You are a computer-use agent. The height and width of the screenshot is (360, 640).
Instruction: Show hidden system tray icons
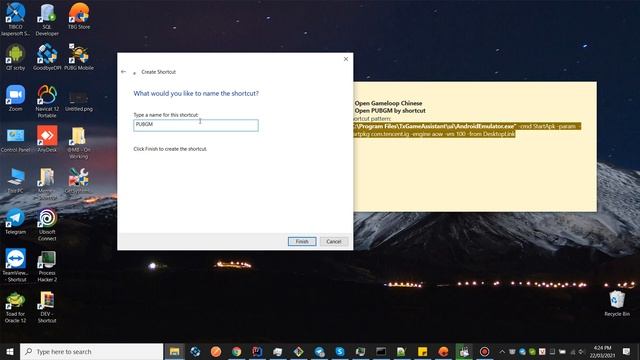coord(502,351)
